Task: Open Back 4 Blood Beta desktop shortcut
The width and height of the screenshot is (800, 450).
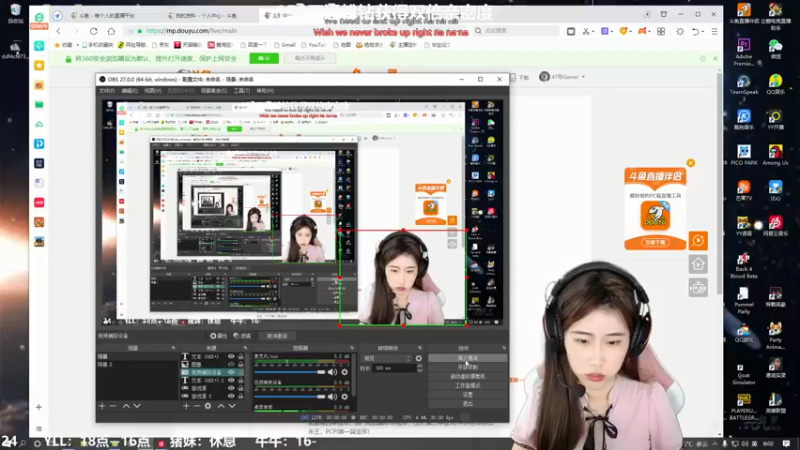Action: point(744,265)
